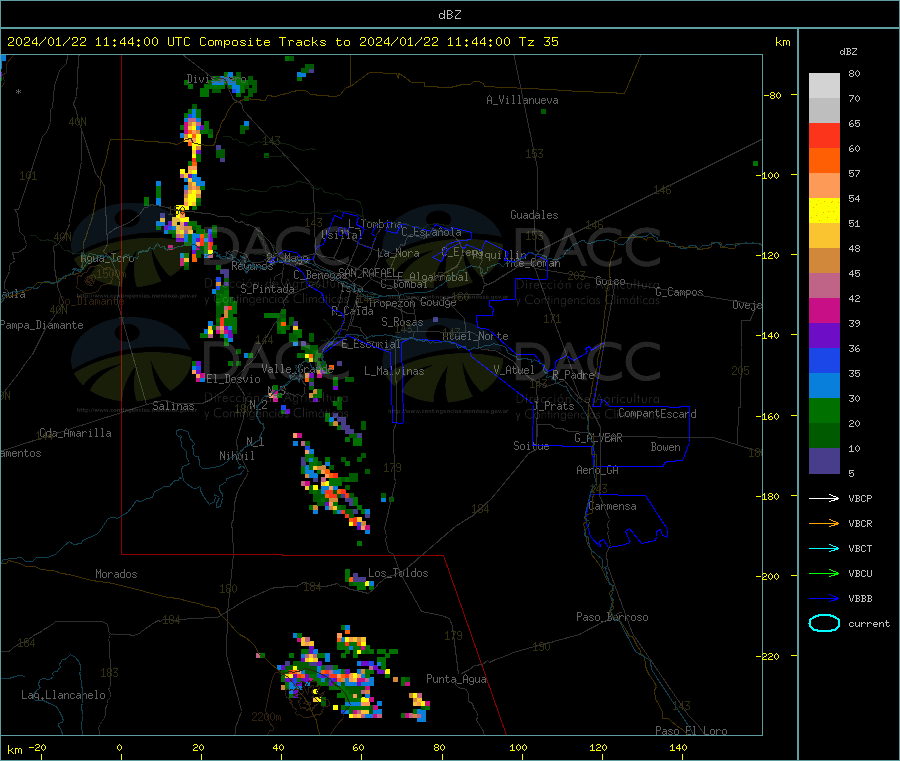Click the Cda_Amarilla location label
Screen dimensions: 900x761
click(x=75, y=433)
